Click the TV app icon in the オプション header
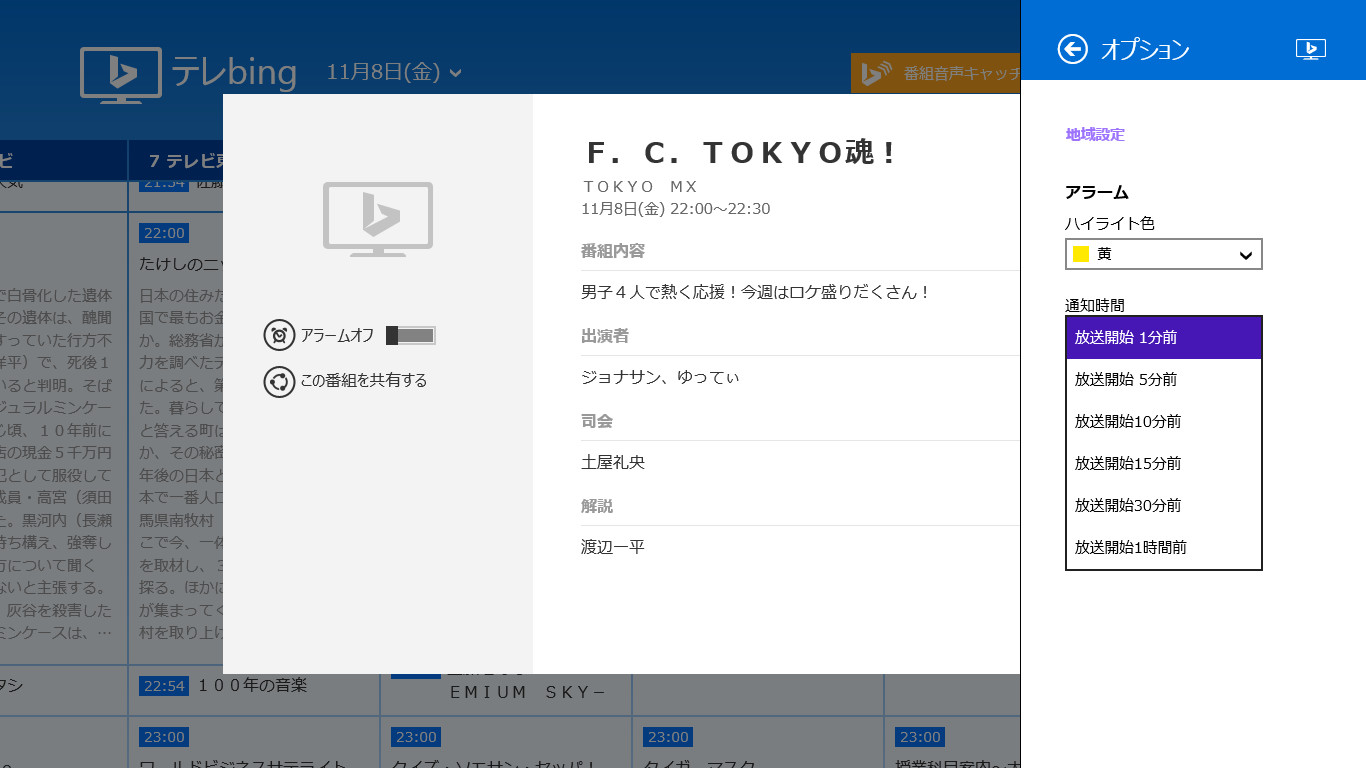1366x768 pixels. [1310, 47]
